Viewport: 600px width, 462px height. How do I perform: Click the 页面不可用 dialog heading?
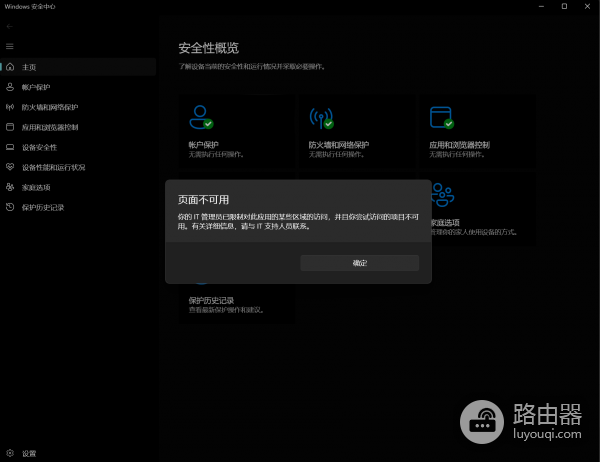203,199
